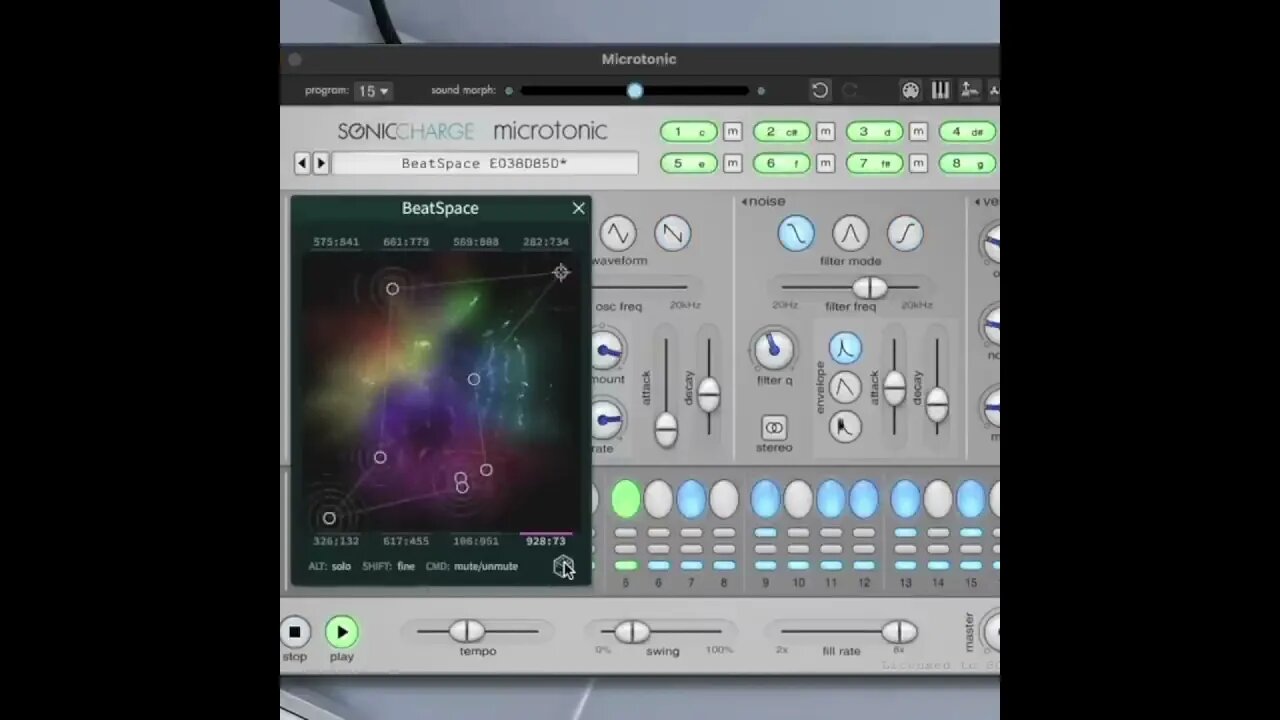Select the bottom noise envelope shape
This screenshot has height=720, width=1280.
[x=845, y=427]
